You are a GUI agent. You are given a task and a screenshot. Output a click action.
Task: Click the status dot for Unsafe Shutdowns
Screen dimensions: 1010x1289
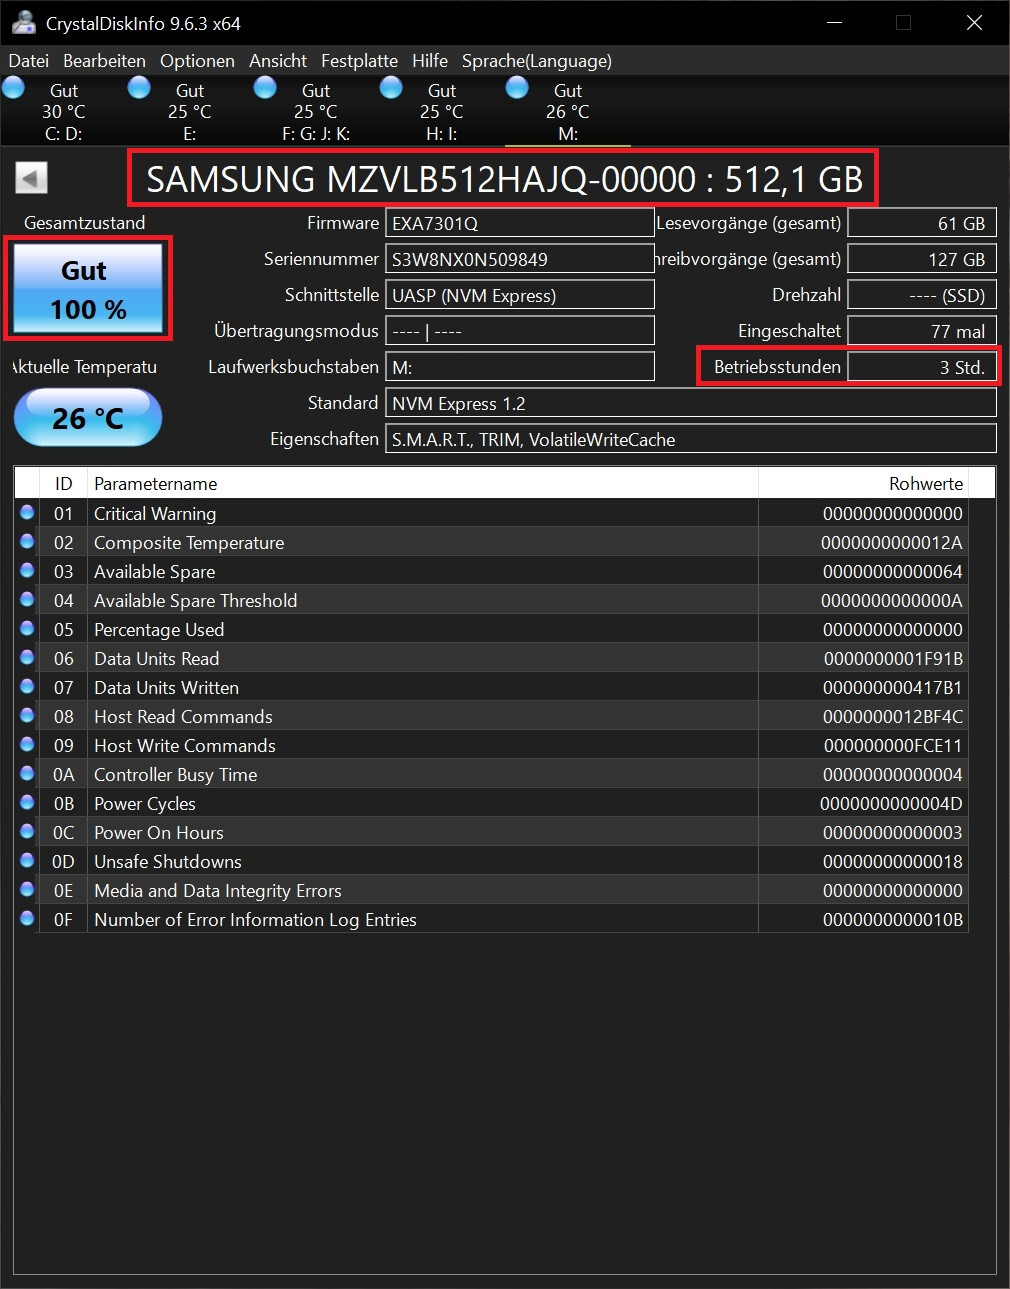coord(27,860)
